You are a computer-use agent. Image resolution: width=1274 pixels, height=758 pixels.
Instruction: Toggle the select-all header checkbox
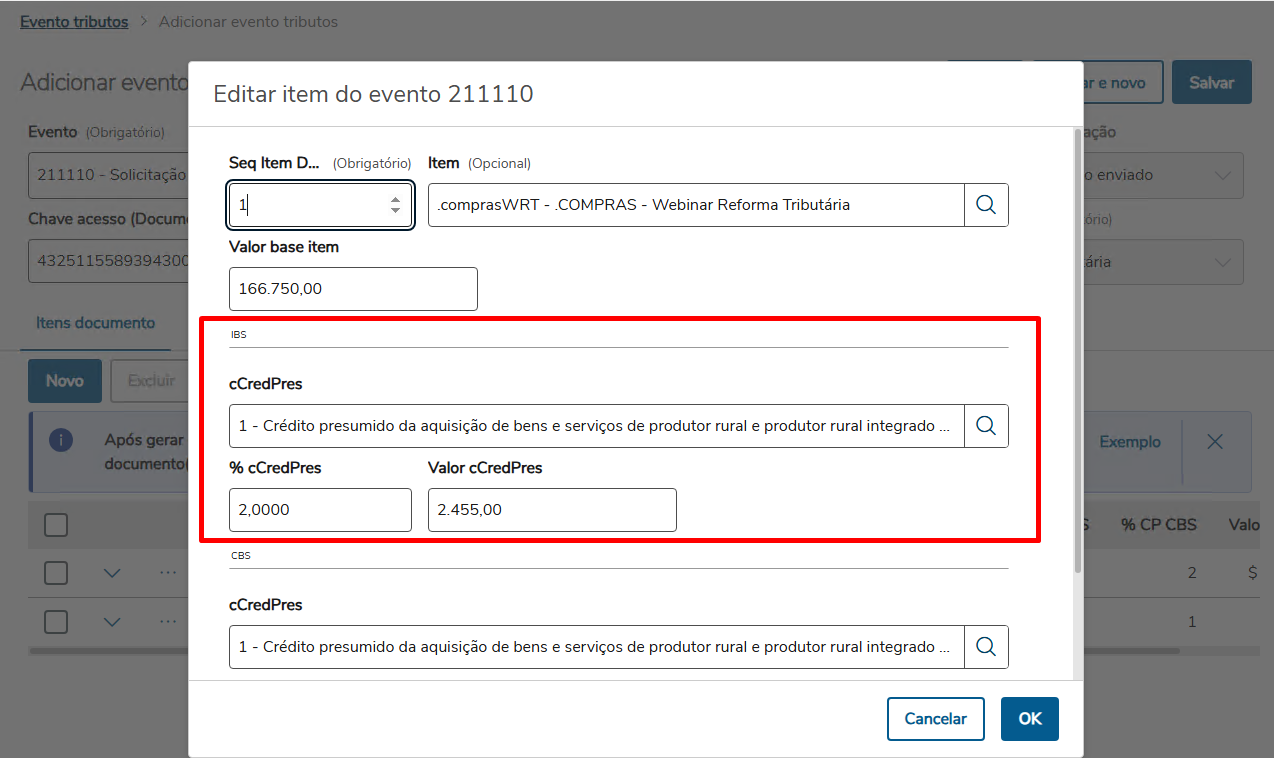(x=56, y=524)
